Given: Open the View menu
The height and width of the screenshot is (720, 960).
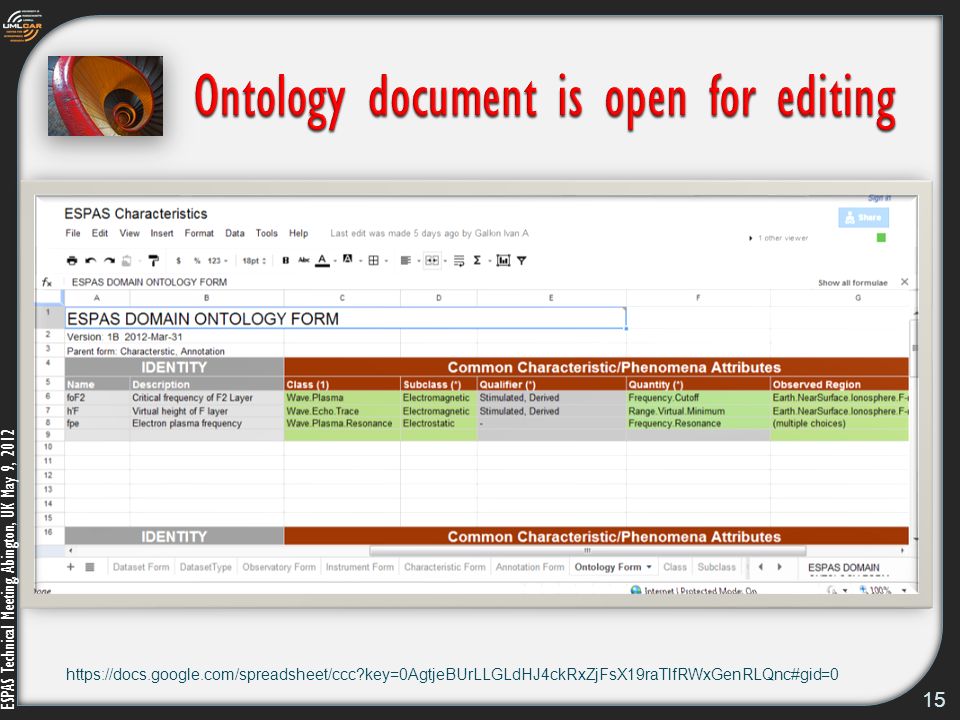Looking at the screenshot, I should pyautogui.click(x=129, y=233).
